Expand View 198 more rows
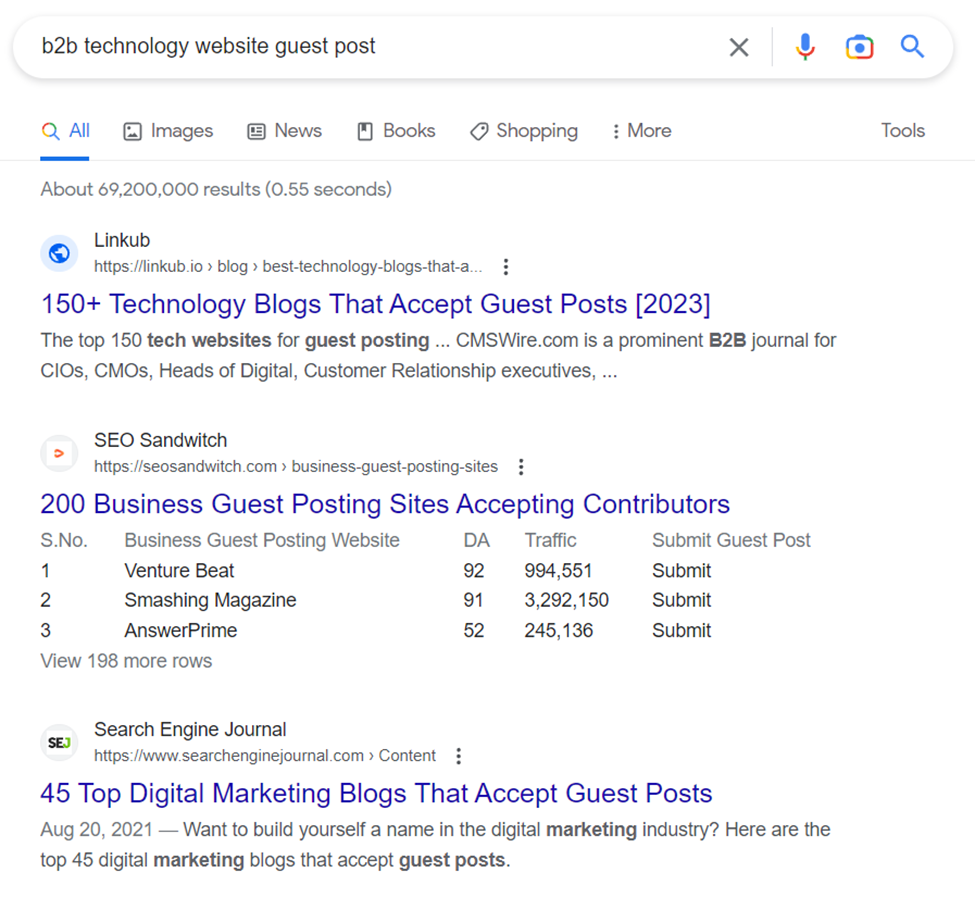The height and width of the screenshot is (897, 975). (126, 661)
